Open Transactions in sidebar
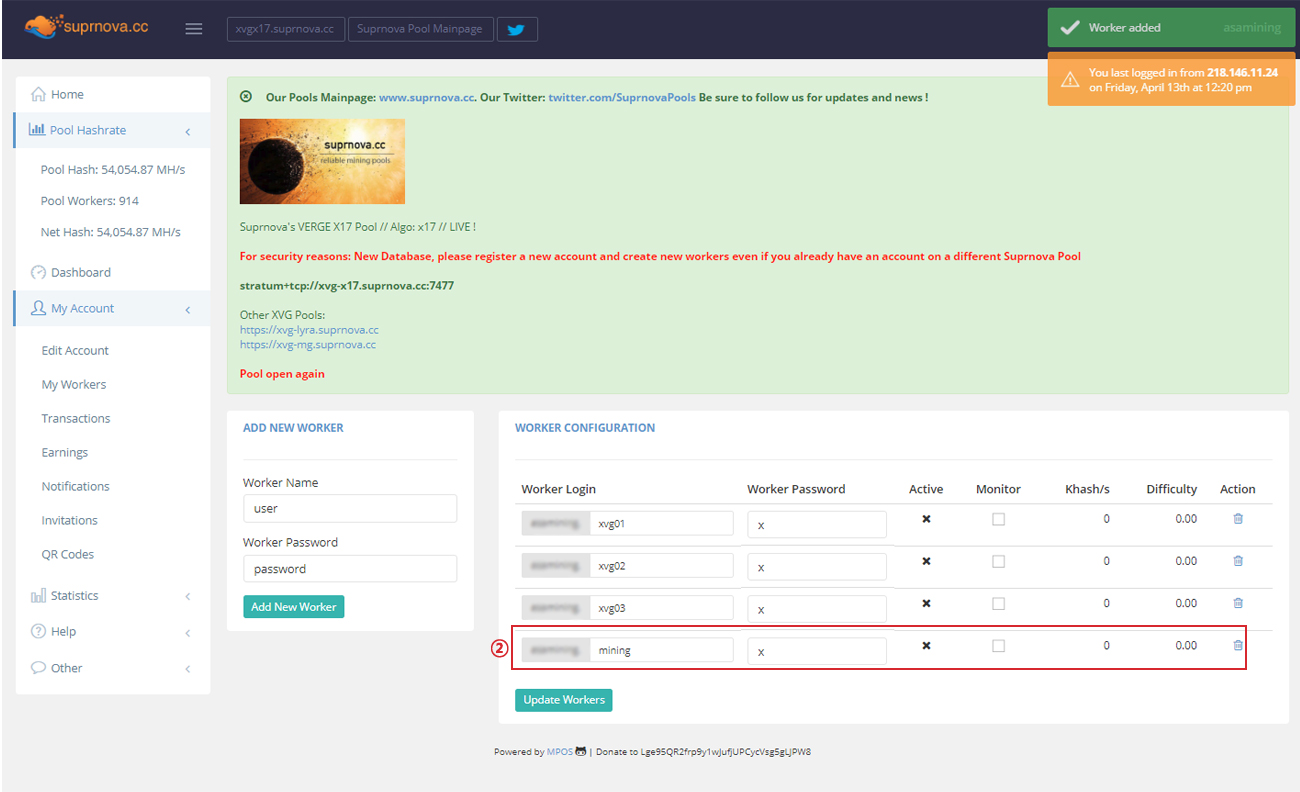1300x792 pixels. click(76, 418)
